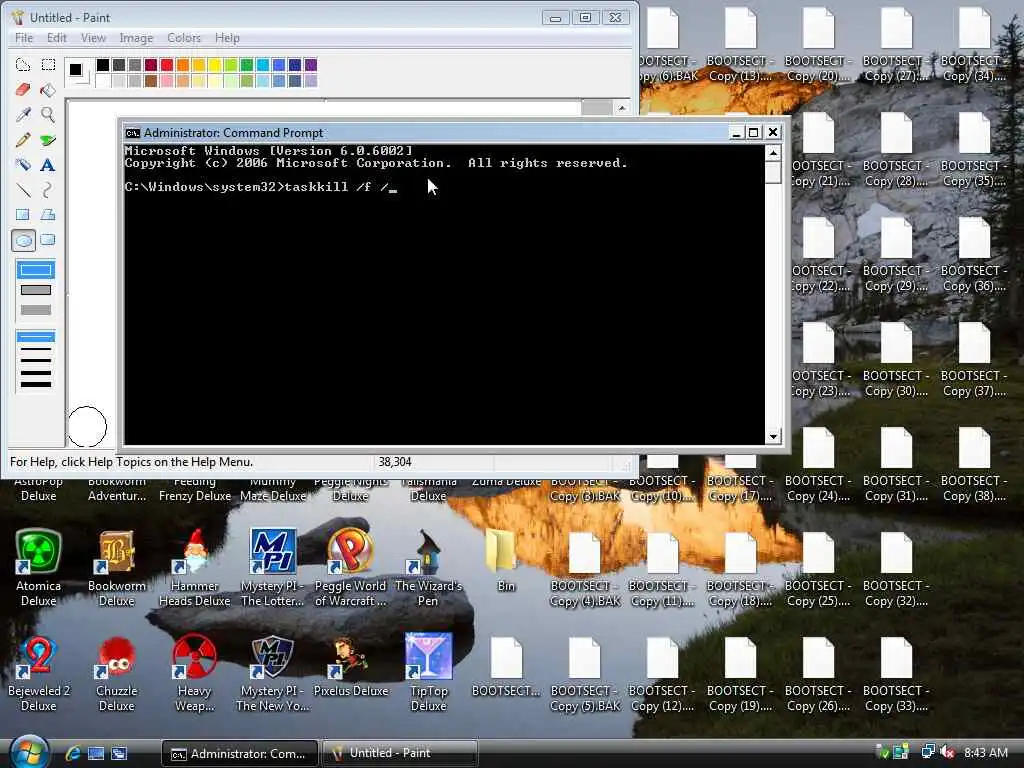Open the Image menu in Paint

(x=136, y=38)
